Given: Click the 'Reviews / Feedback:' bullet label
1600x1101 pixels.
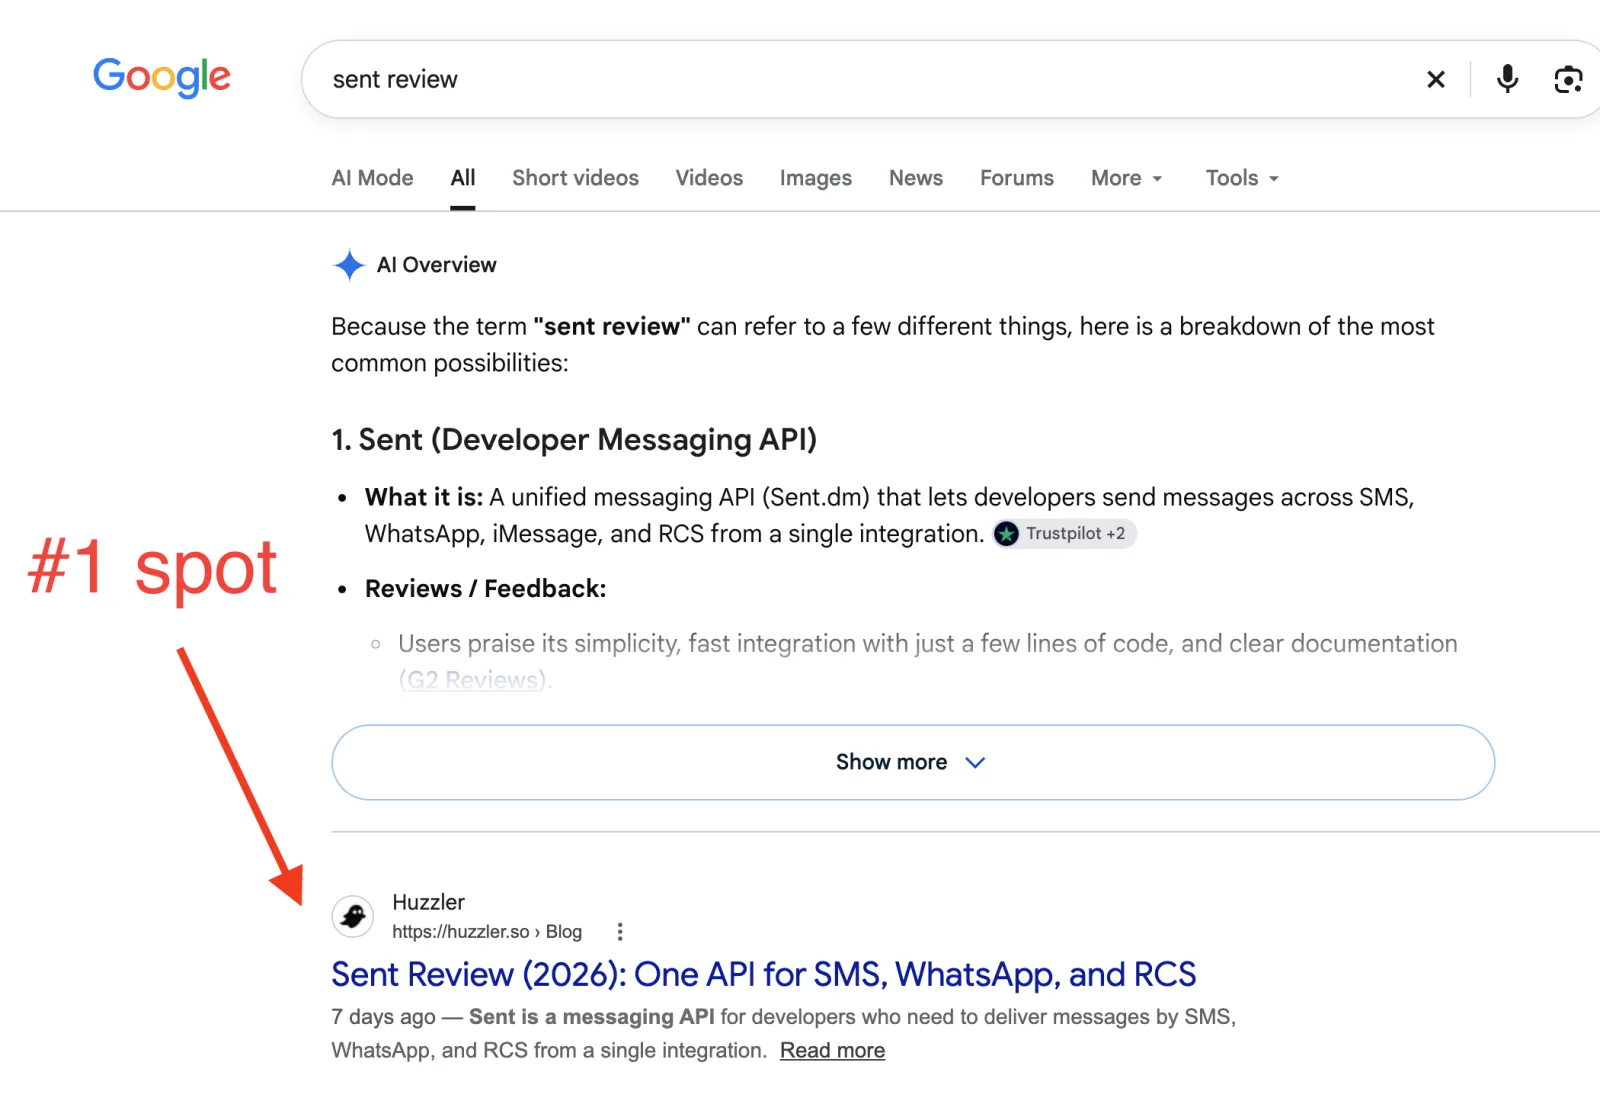Looking at the screenshot, I should click(x=485, y=589).
